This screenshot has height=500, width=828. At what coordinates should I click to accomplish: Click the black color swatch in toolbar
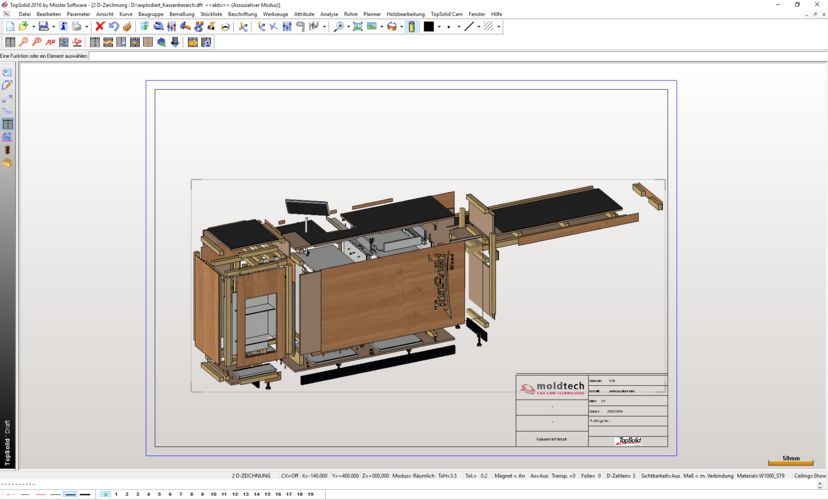point(429,26)
